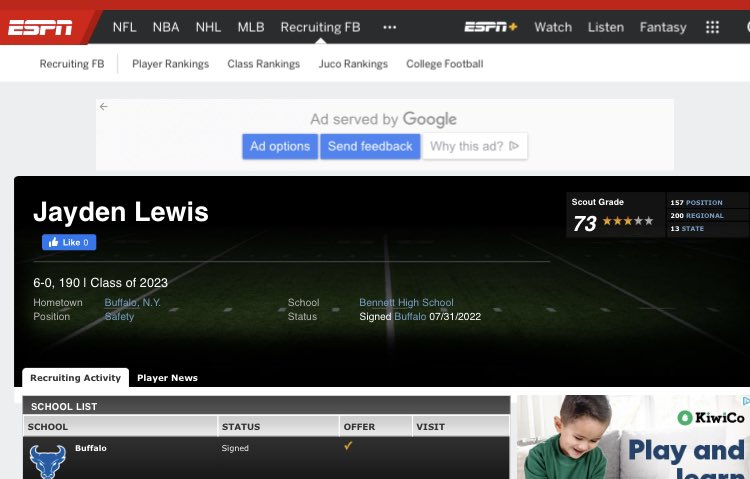750x479 pixels.
Task: Open Juco Rankings
Action: coord(353,64)
